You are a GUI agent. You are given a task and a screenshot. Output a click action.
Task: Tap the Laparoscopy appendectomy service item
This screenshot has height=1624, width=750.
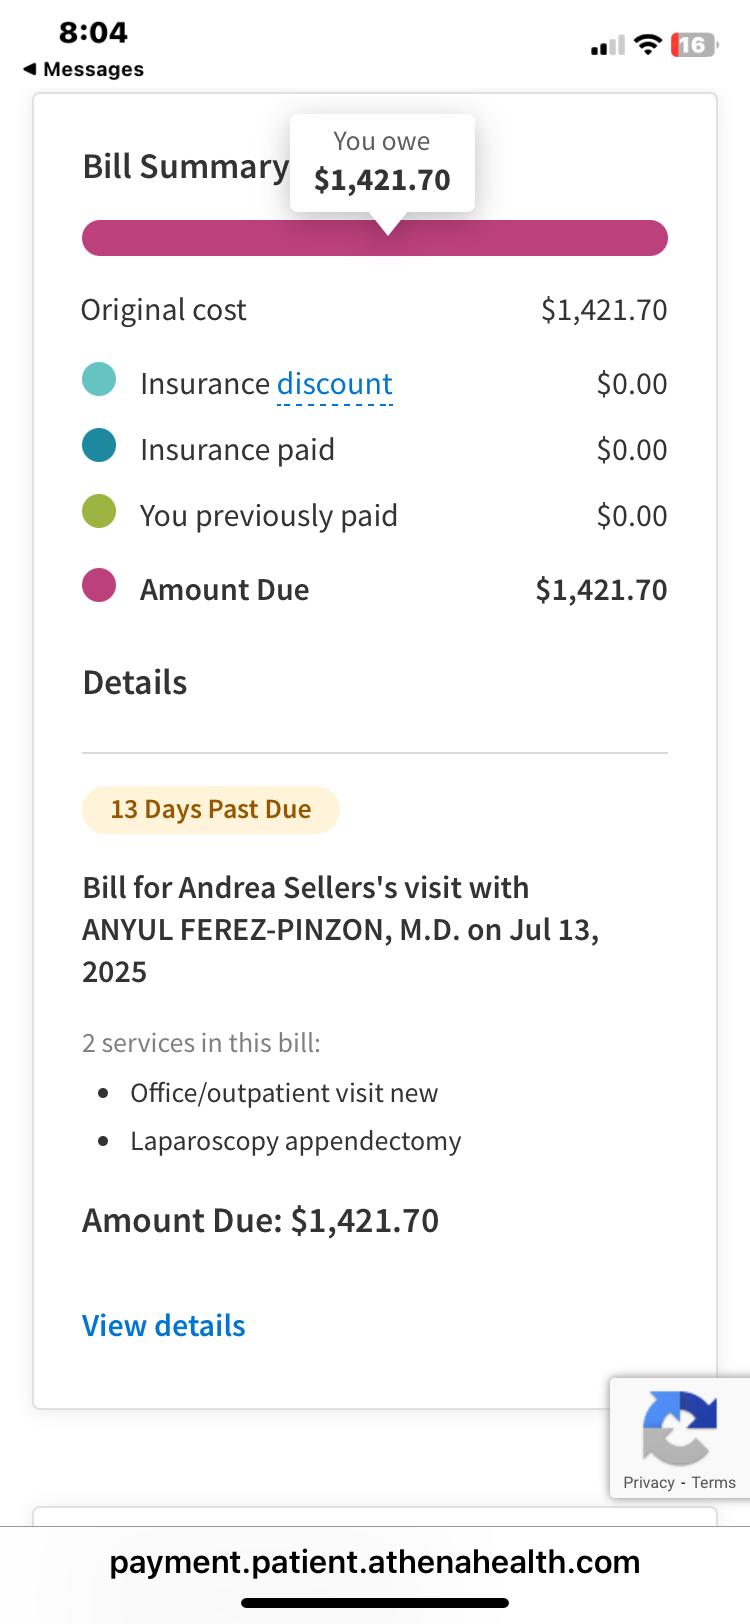click(296, 1141)
